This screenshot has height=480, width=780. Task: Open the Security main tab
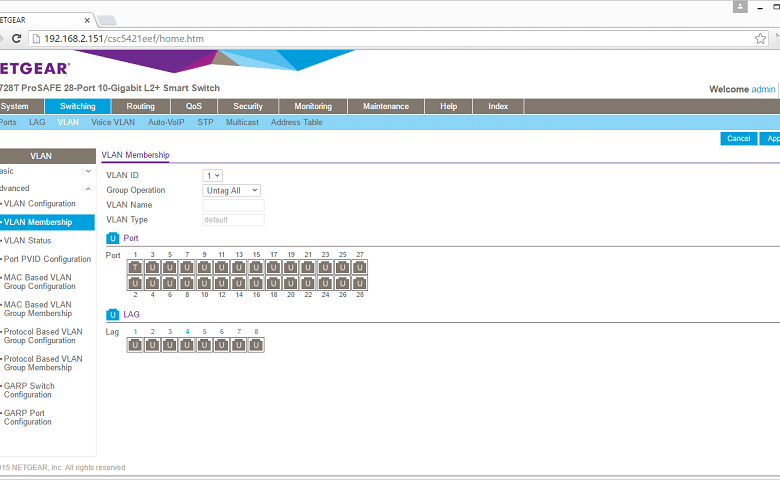[248, 106]
